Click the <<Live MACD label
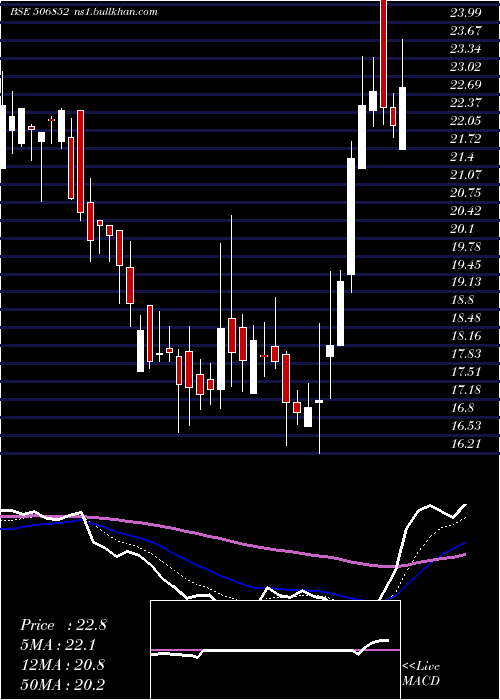 tap(421, 673)
